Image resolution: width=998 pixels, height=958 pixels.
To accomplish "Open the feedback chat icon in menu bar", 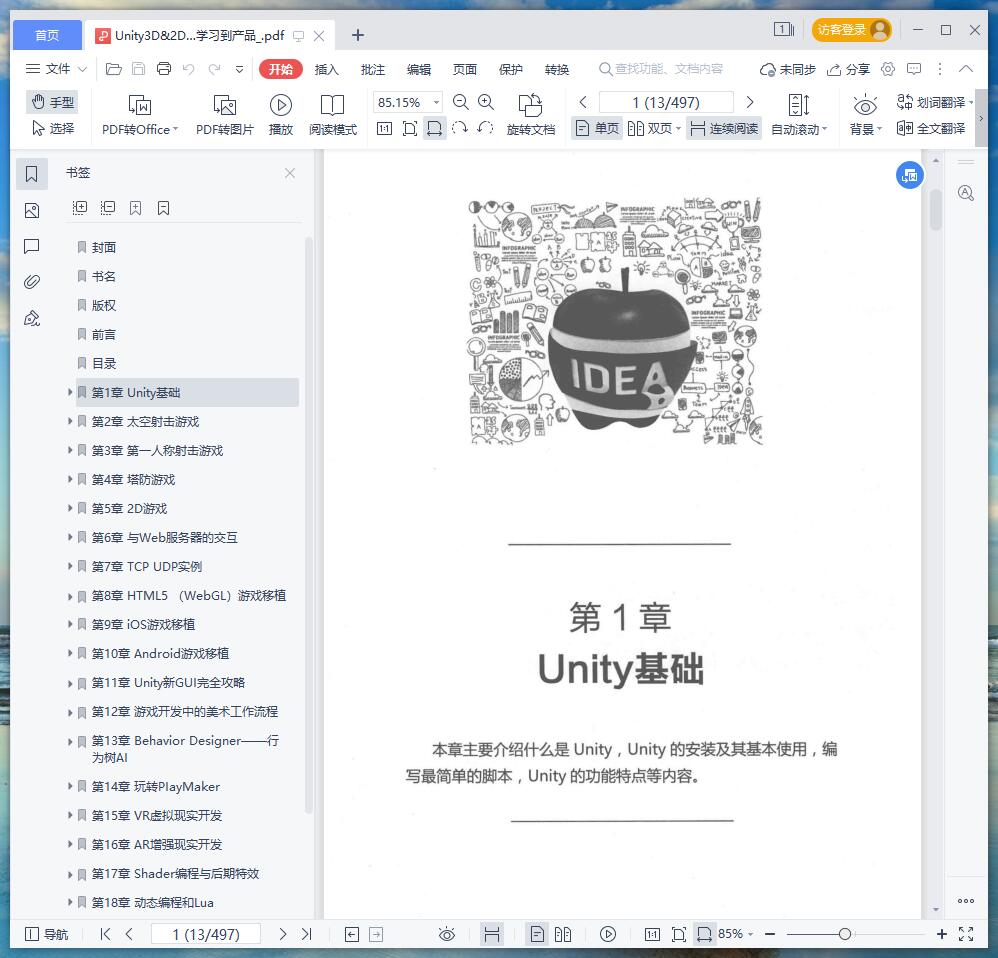I will point(914,69).
